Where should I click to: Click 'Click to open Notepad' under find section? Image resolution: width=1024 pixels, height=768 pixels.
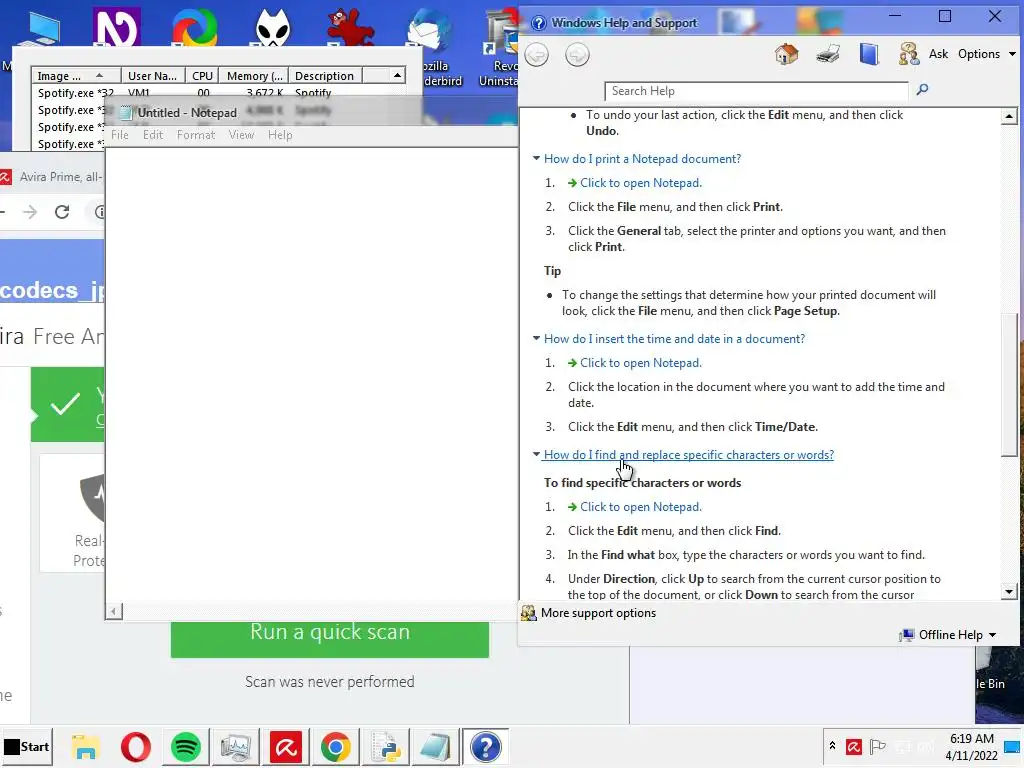point(641,507)
